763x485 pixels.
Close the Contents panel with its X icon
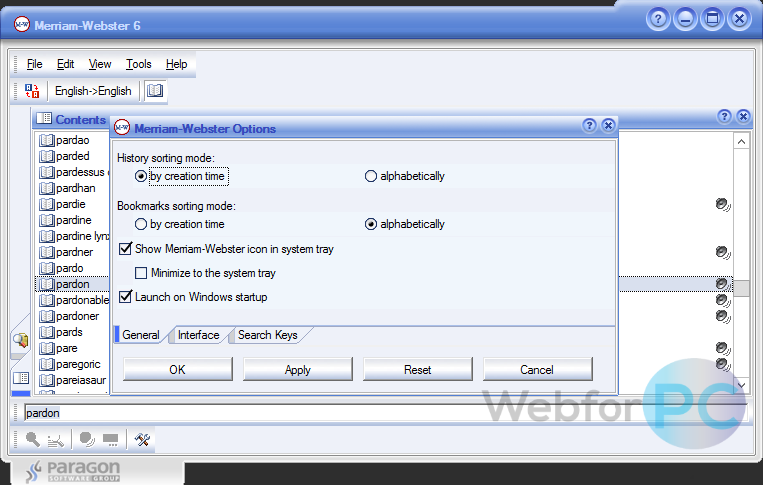pyautogui.click(x=743, y=116)
